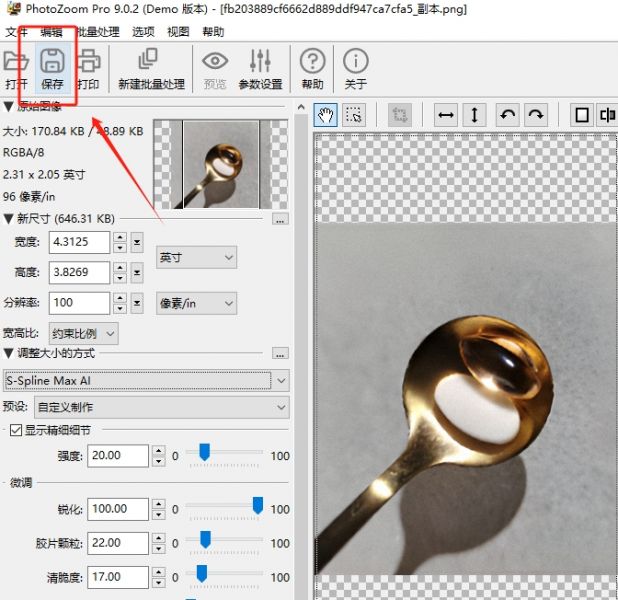
Task: Open the preset dropdown 自定义制作
Action: tap(162, 407)
